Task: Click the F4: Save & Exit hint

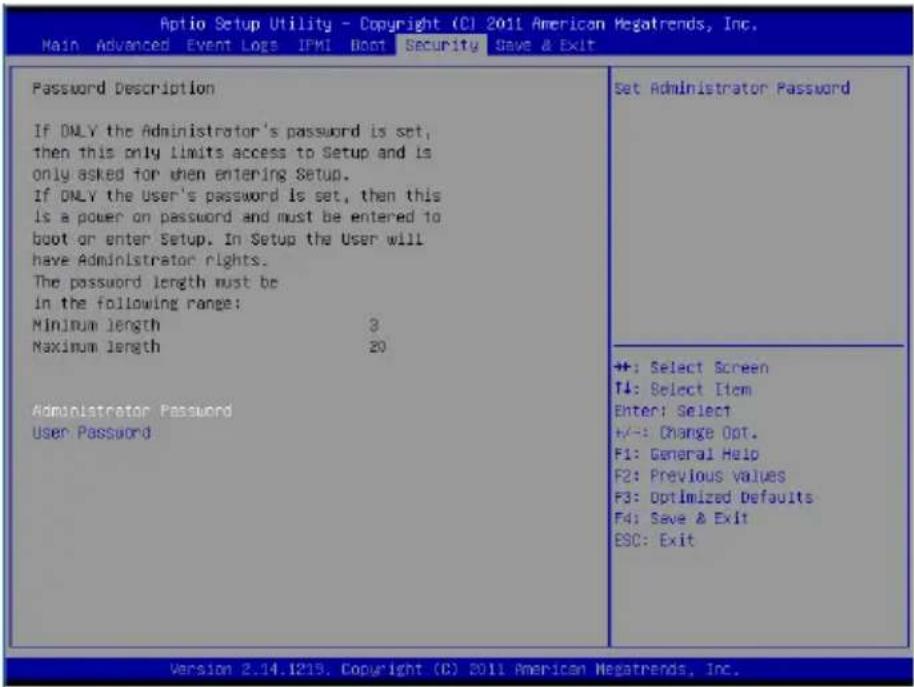Action: tap(681, 518)
